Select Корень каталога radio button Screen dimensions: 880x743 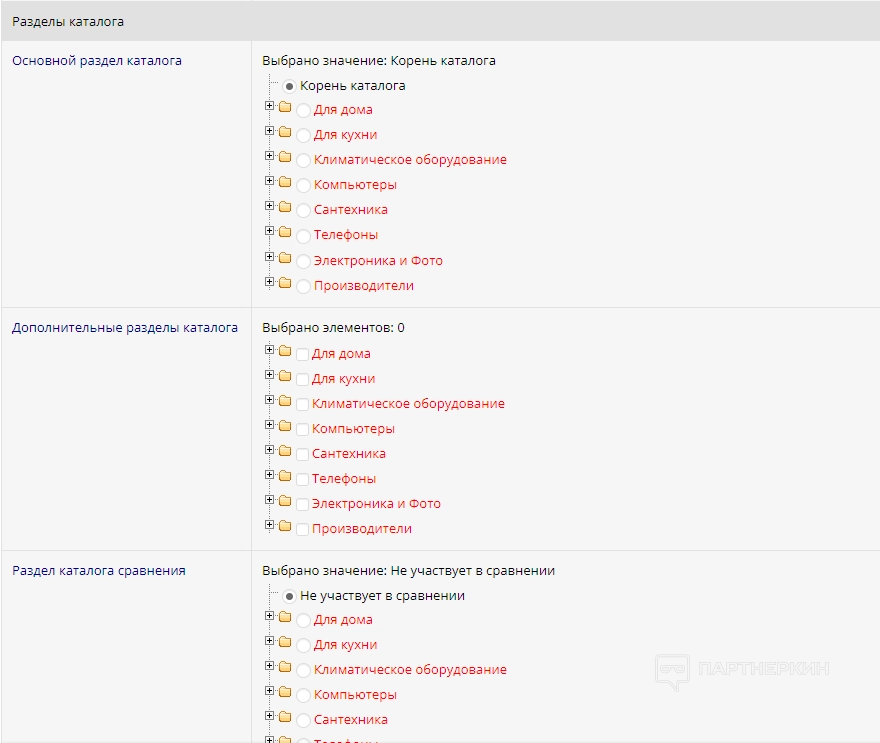(x=290, y=86)
